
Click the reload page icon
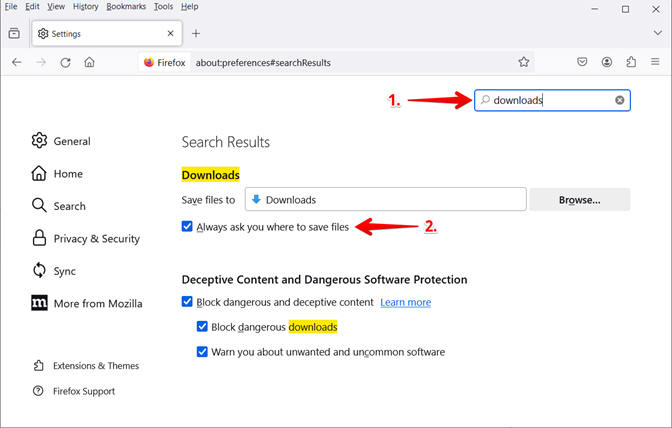click(x=65, y=63)
